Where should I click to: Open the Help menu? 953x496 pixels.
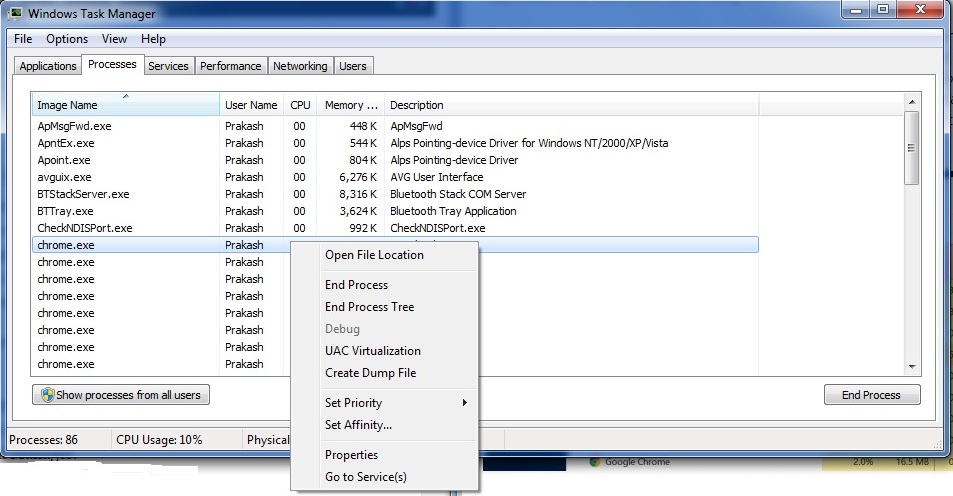pos(153,39)
